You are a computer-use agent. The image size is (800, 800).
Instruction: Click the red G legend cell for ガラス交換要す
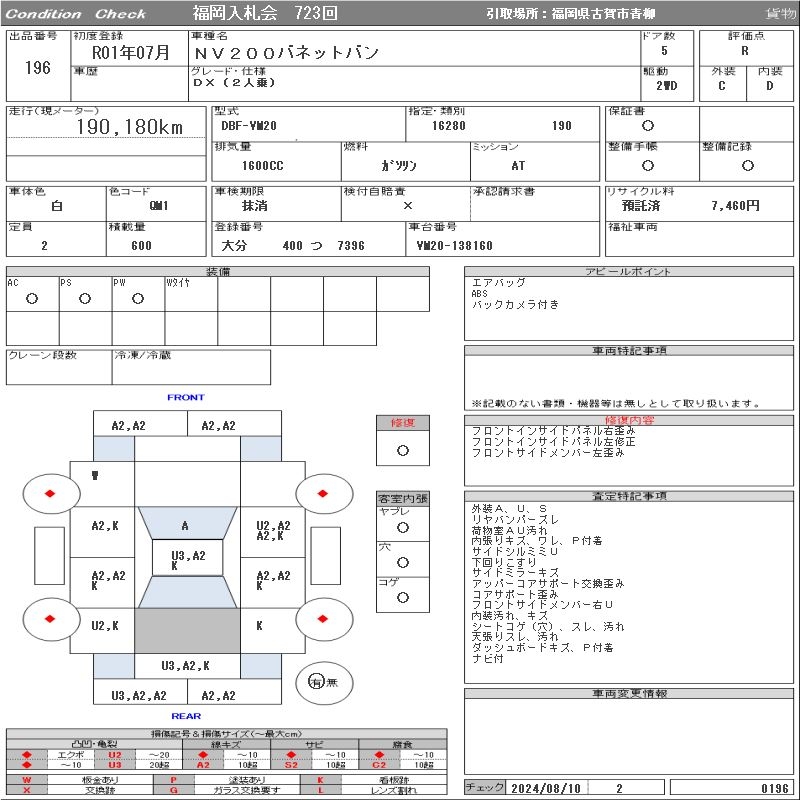pyautogui.click(x=173, y=790)
